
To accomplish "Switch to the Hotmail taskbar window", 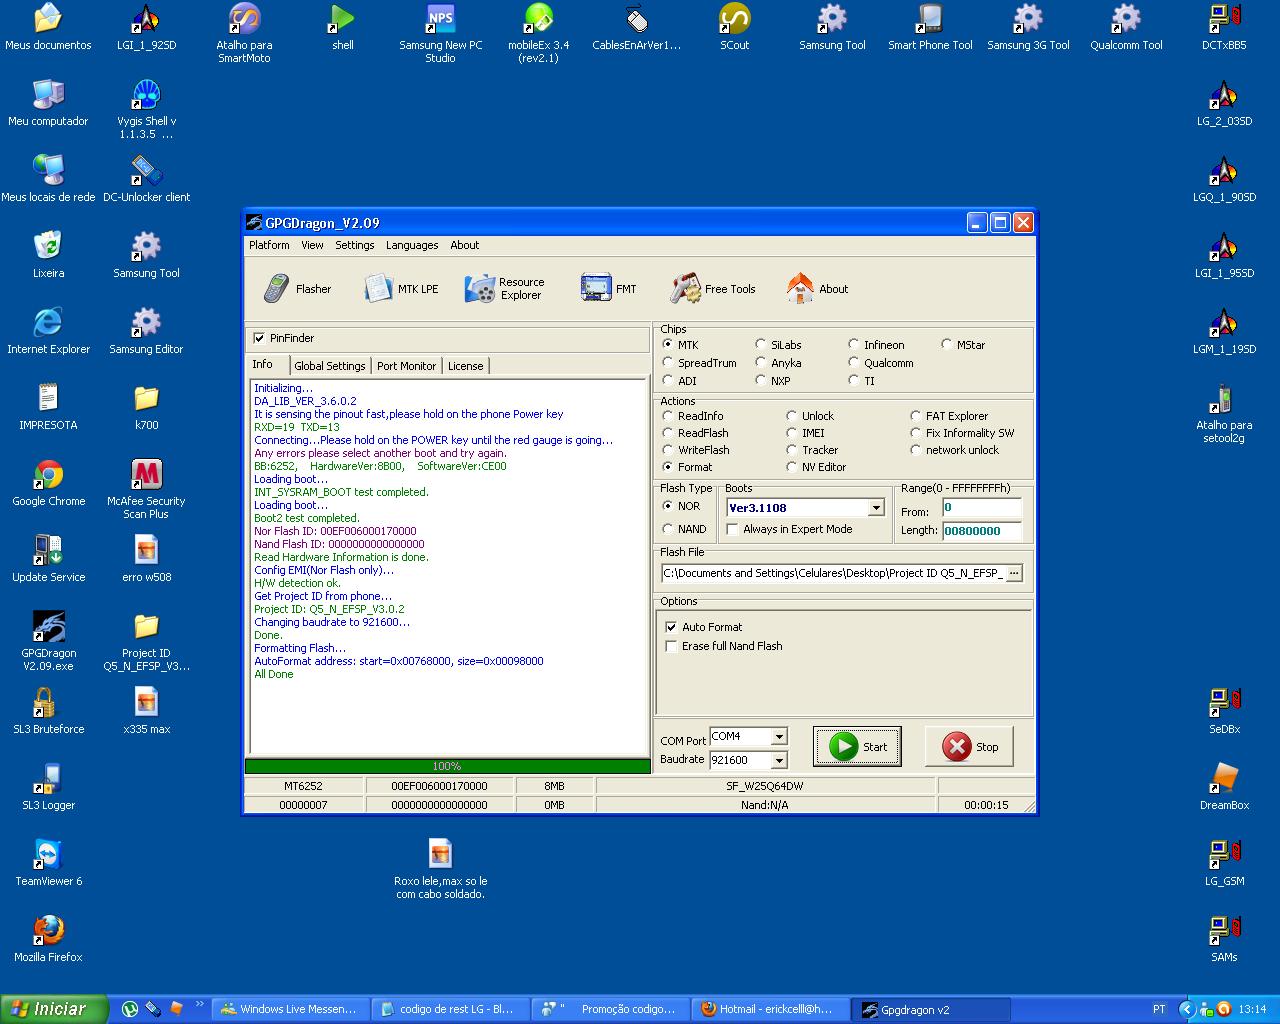I will [770, 1009].
